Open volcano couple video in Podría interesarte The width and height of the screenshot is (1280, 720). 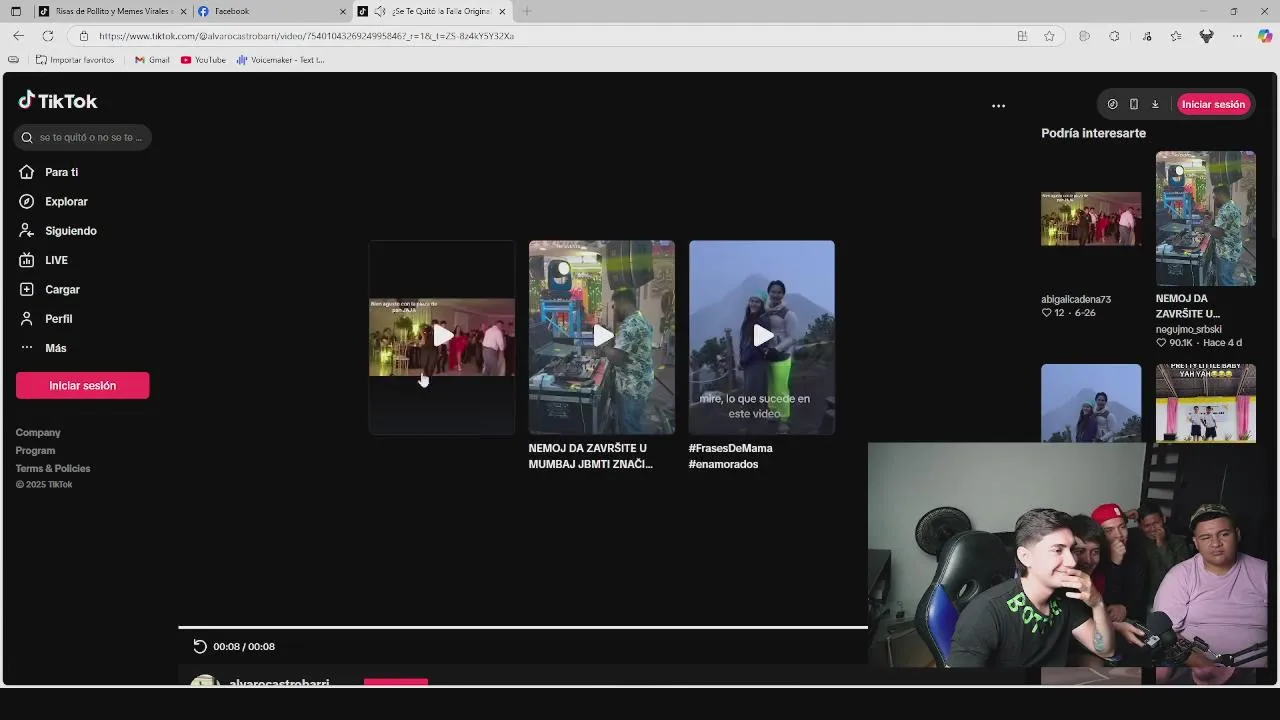coord(1091,403)
